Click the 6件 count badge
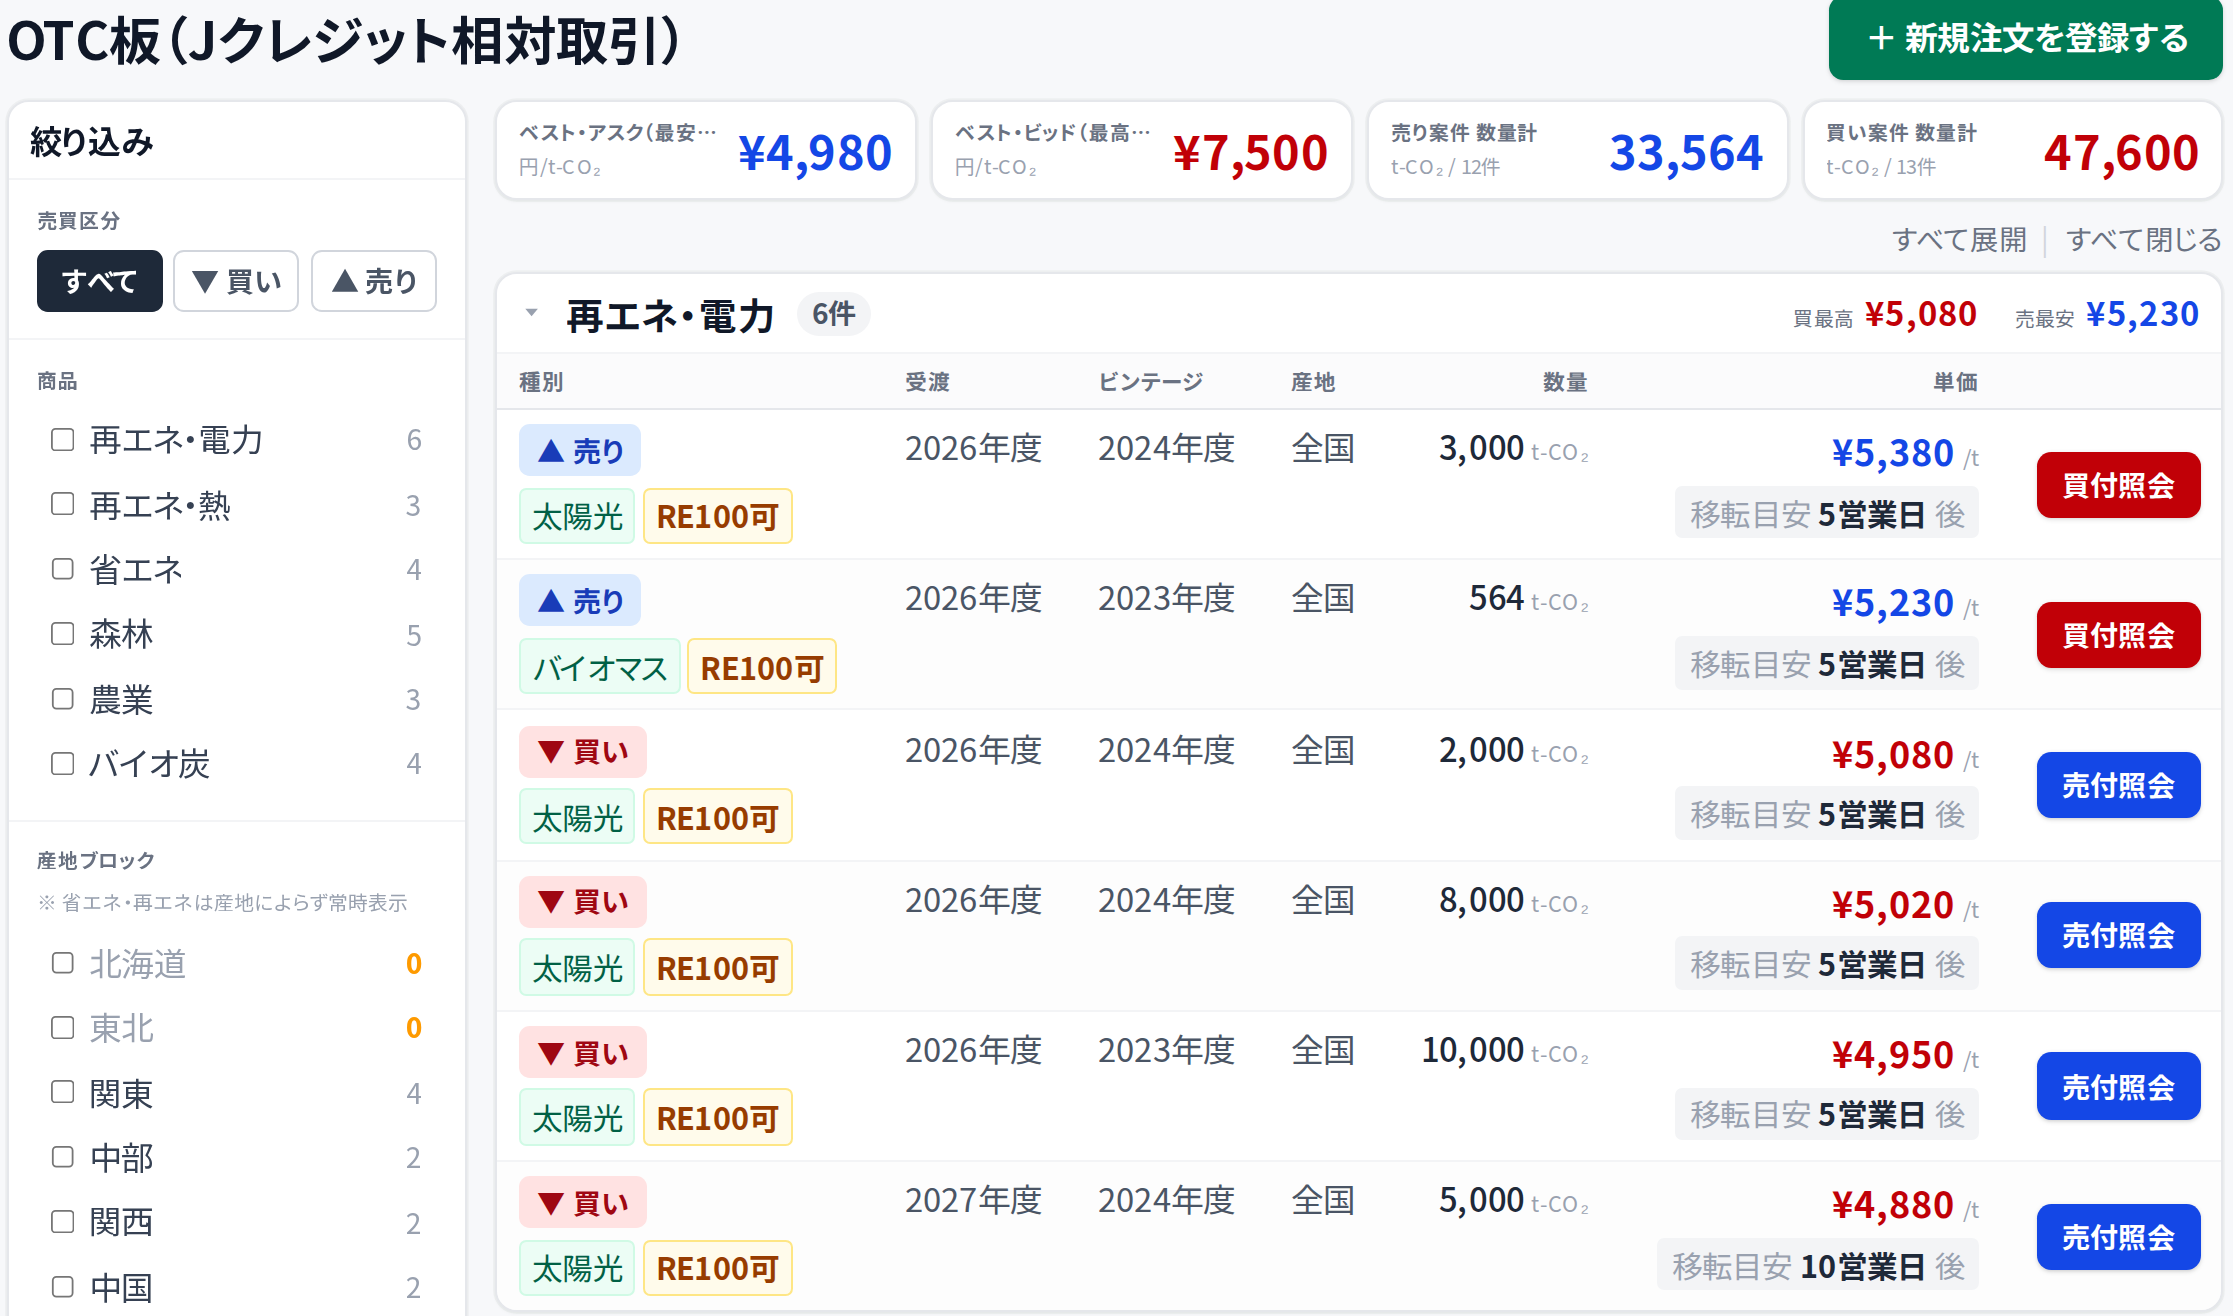The image size is (2233, 1316). tap(833, 314)
